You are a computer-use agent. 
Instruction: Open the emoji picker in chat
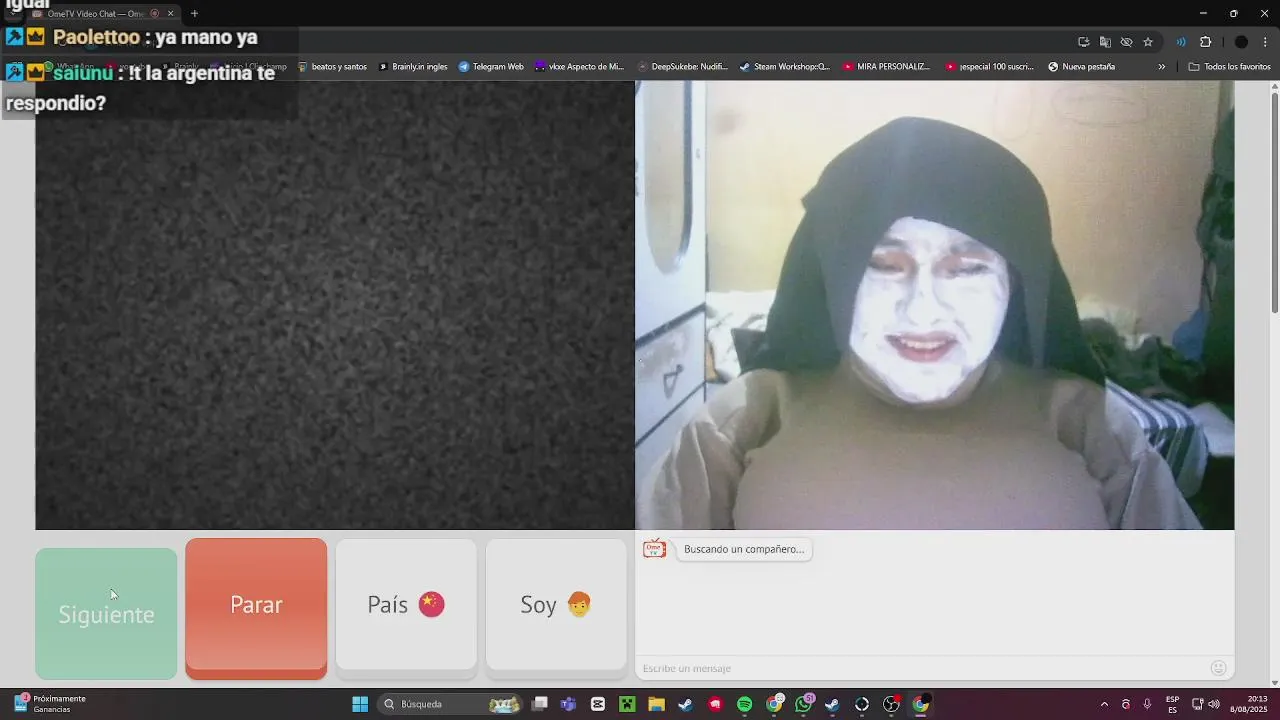pos(1218,668)
